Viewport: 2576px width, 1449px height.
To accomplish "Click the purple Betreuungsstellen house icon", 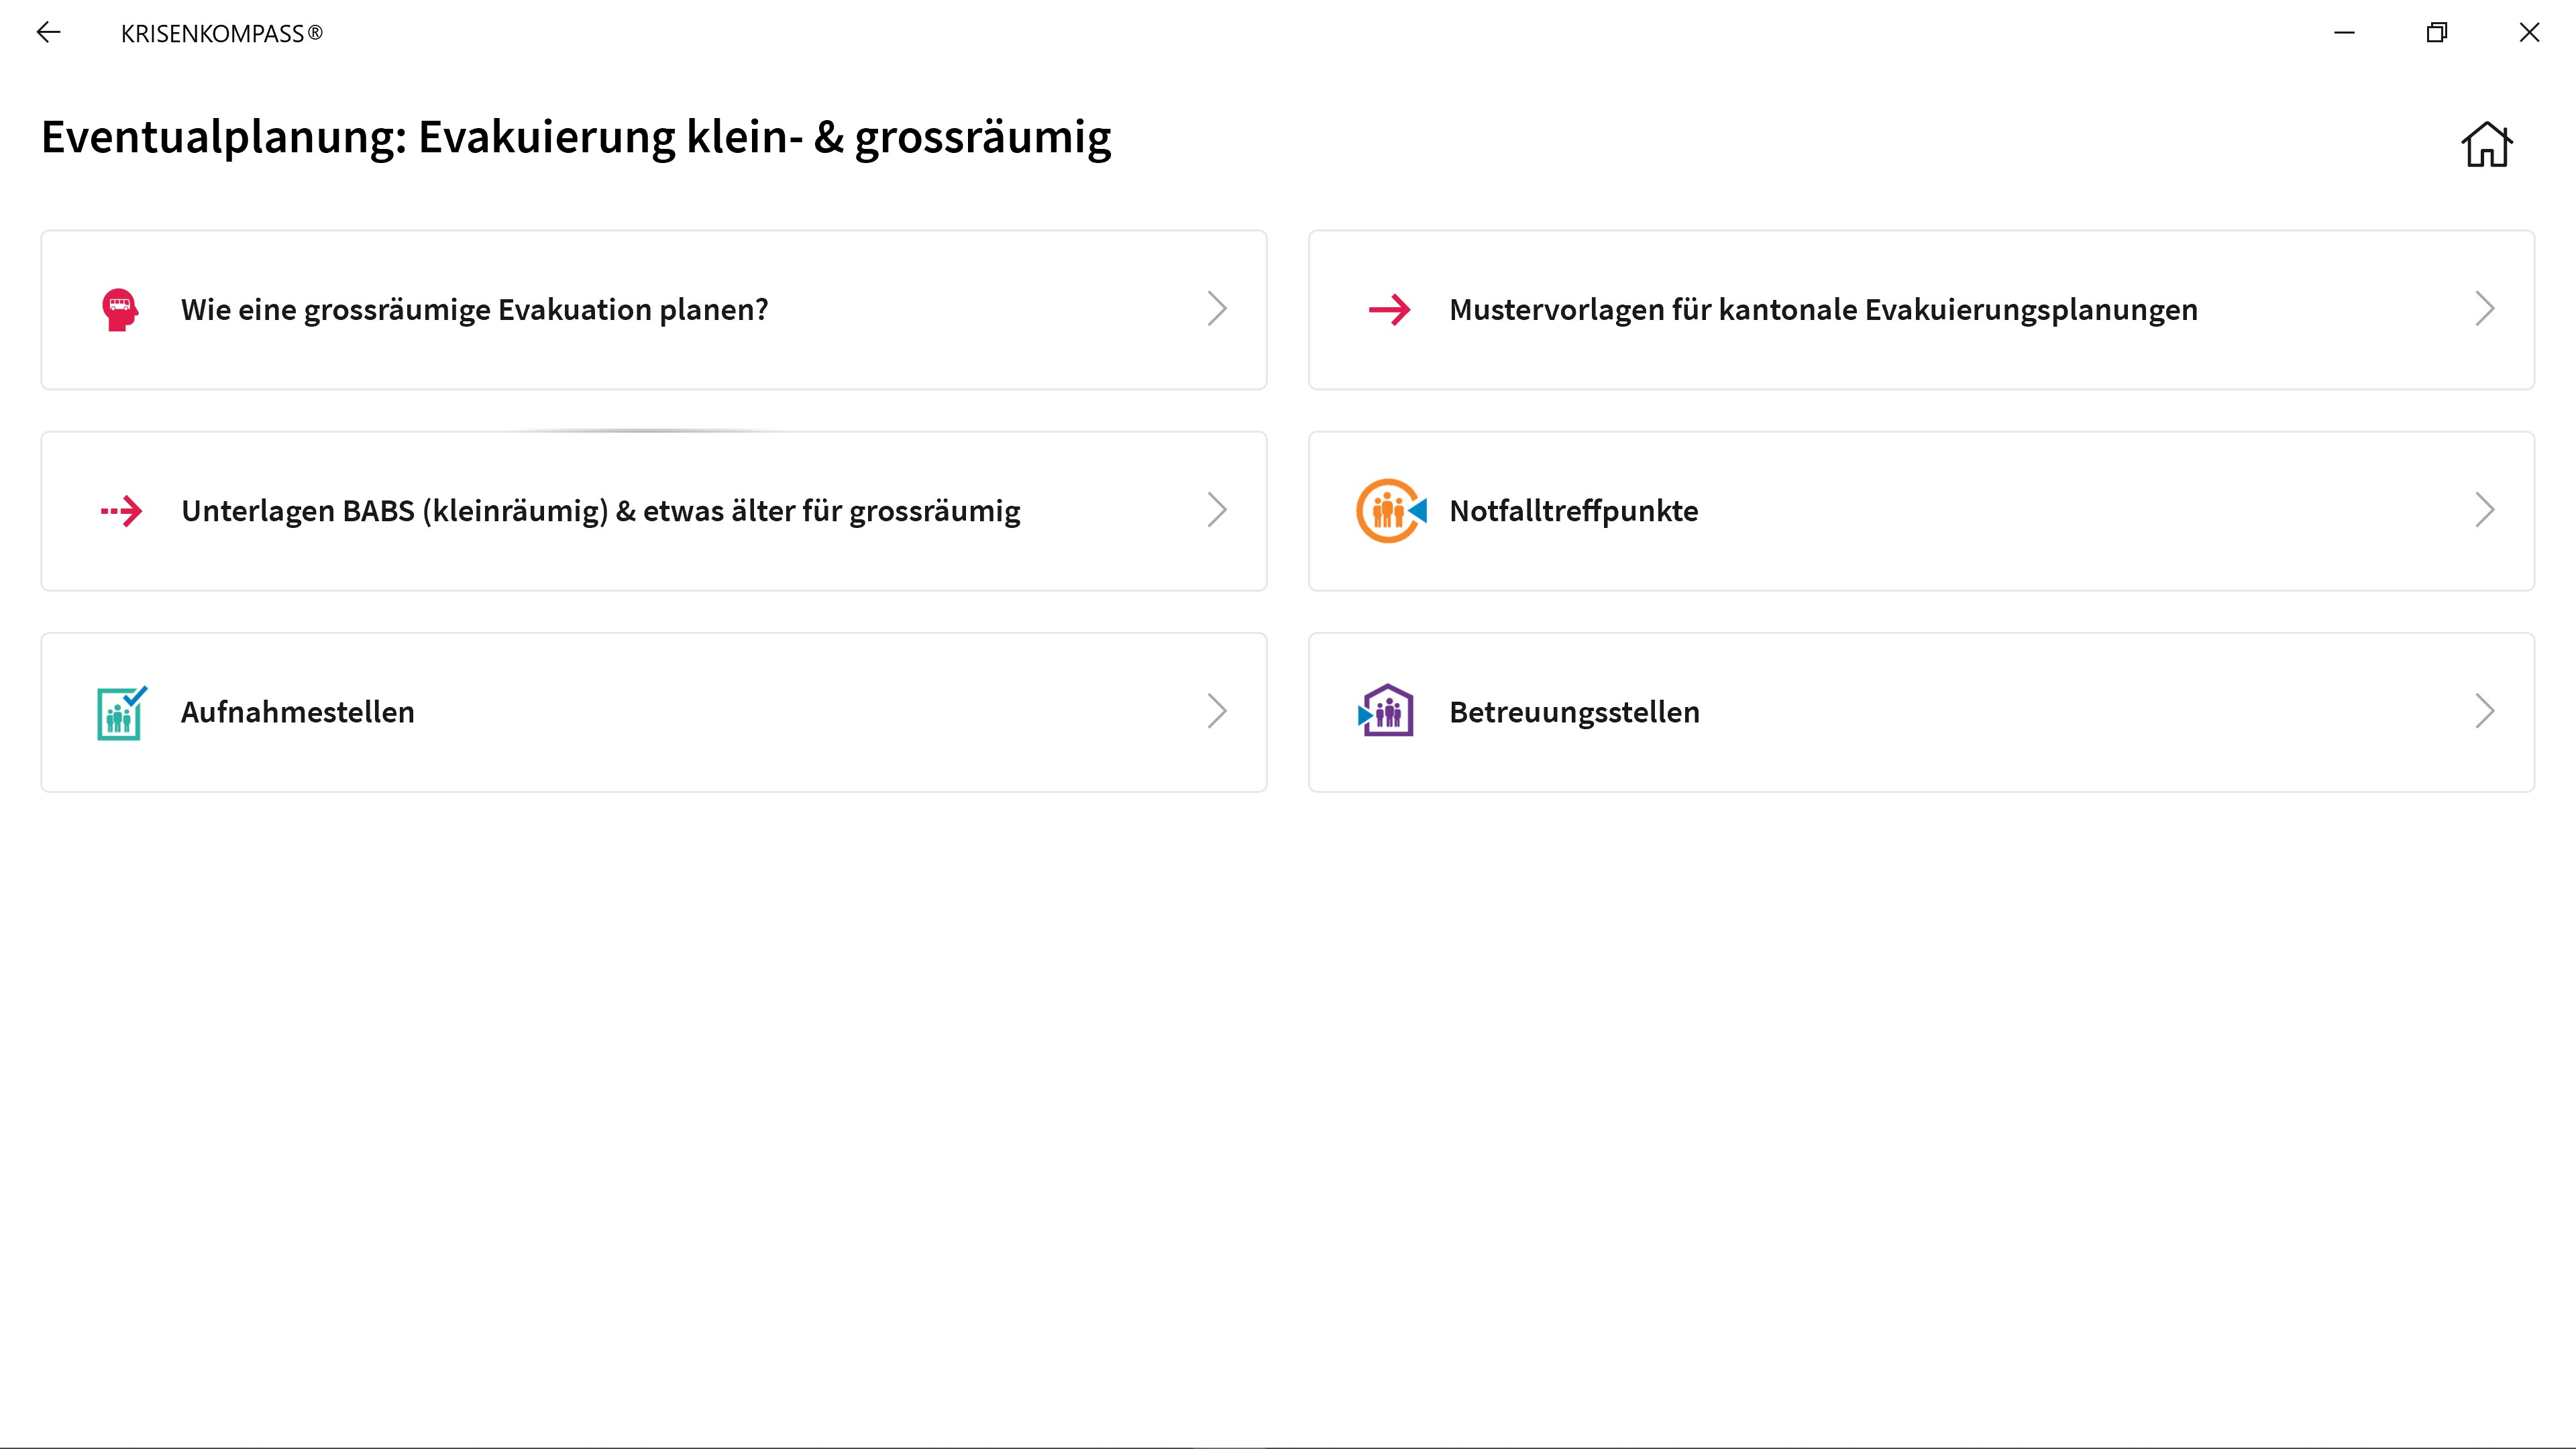I will tap(1387, 711).
